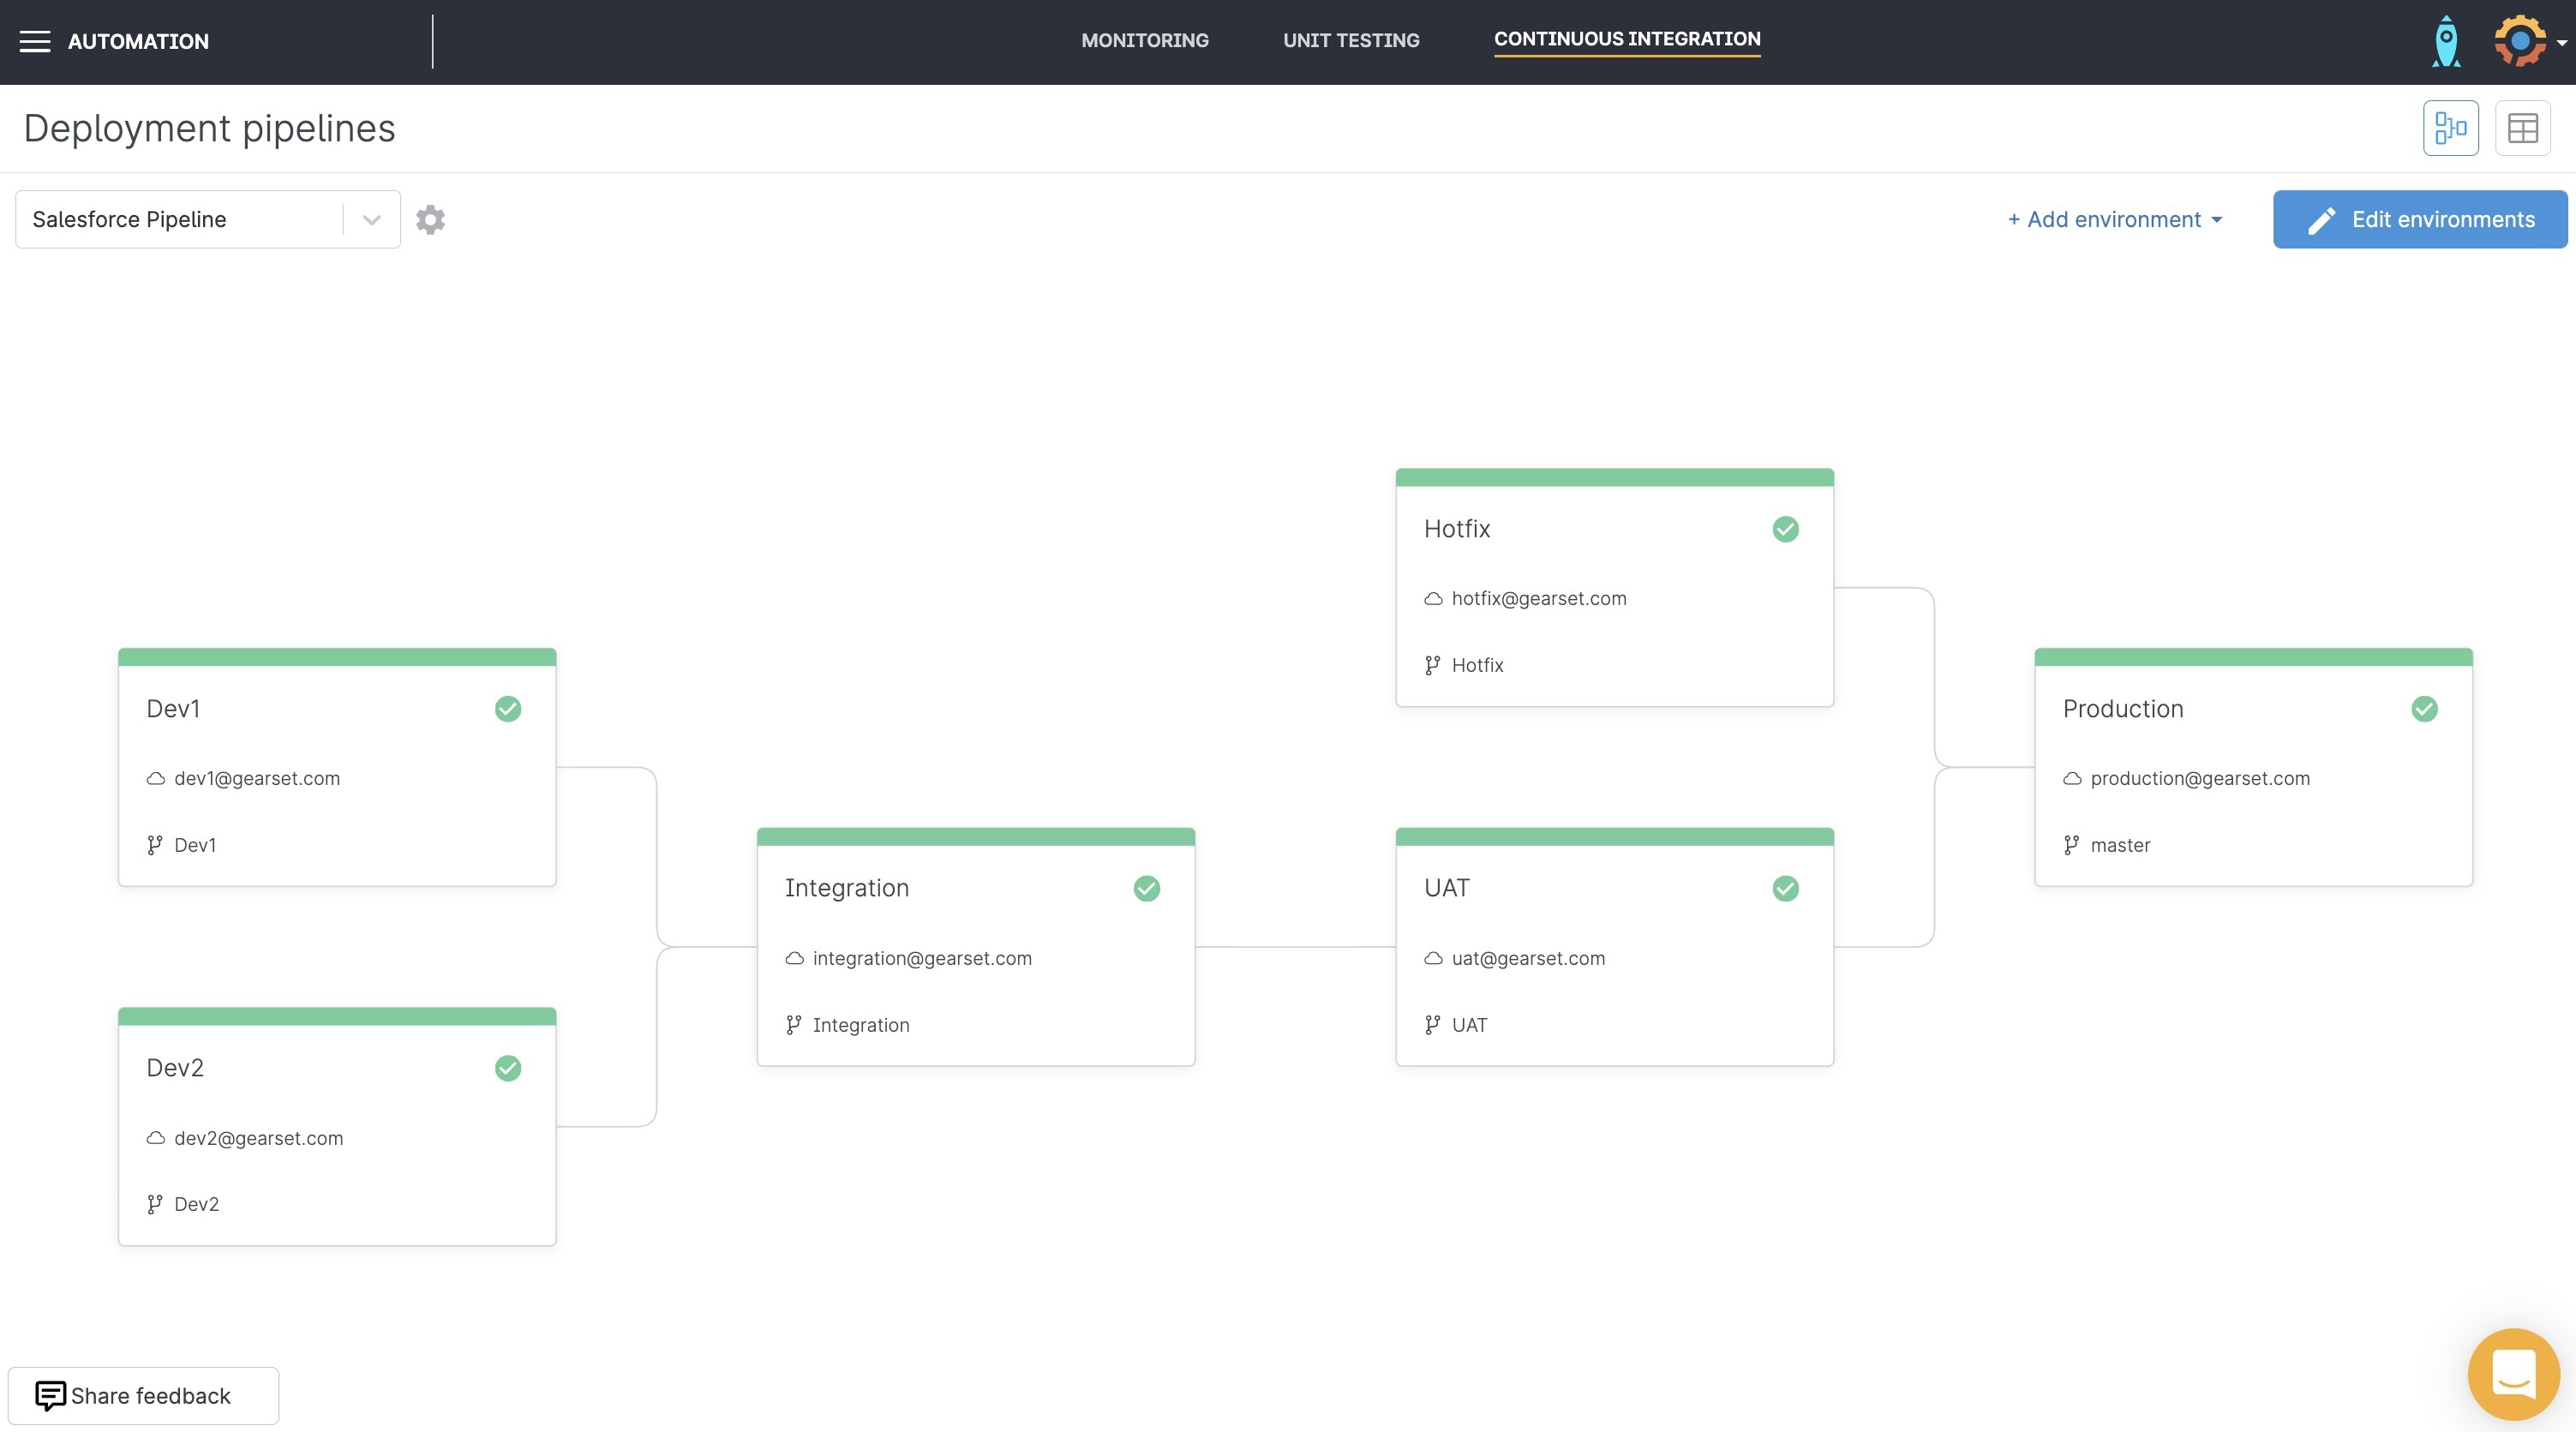Click the rocket icon in header
2576x1432 pixels.
pos(2446,41)
